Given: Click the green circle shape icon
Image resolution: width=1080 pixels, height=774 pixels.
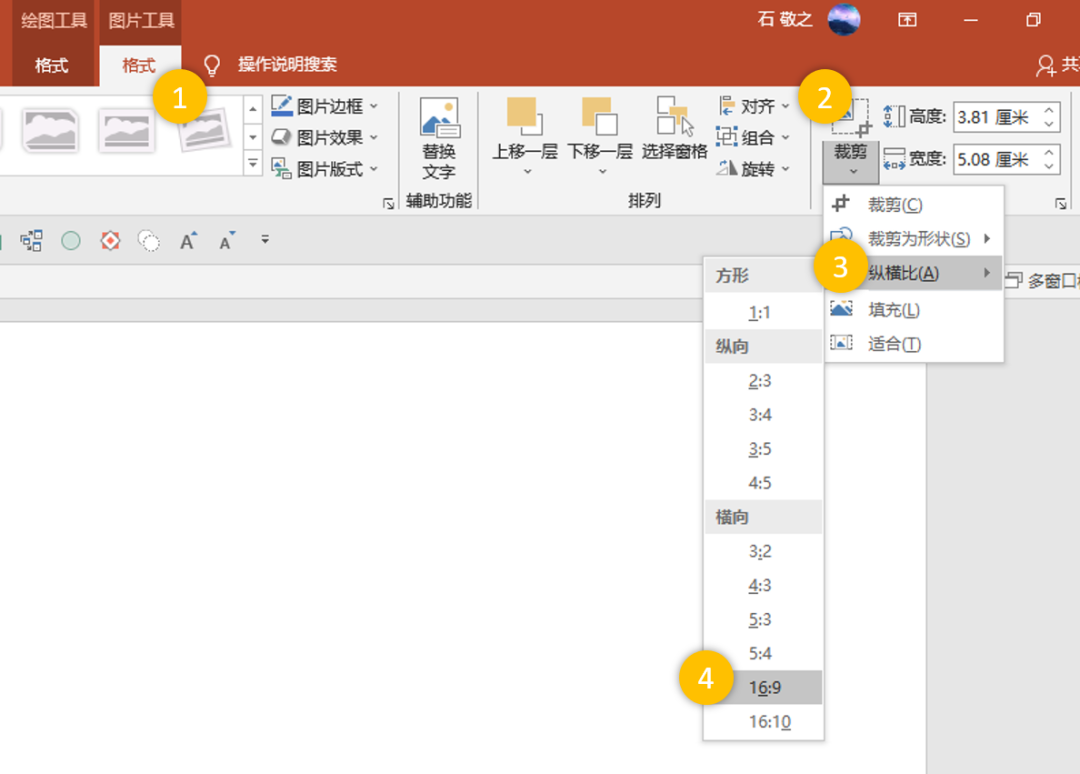Looking at the screenshot, I should tap(71, 241).
